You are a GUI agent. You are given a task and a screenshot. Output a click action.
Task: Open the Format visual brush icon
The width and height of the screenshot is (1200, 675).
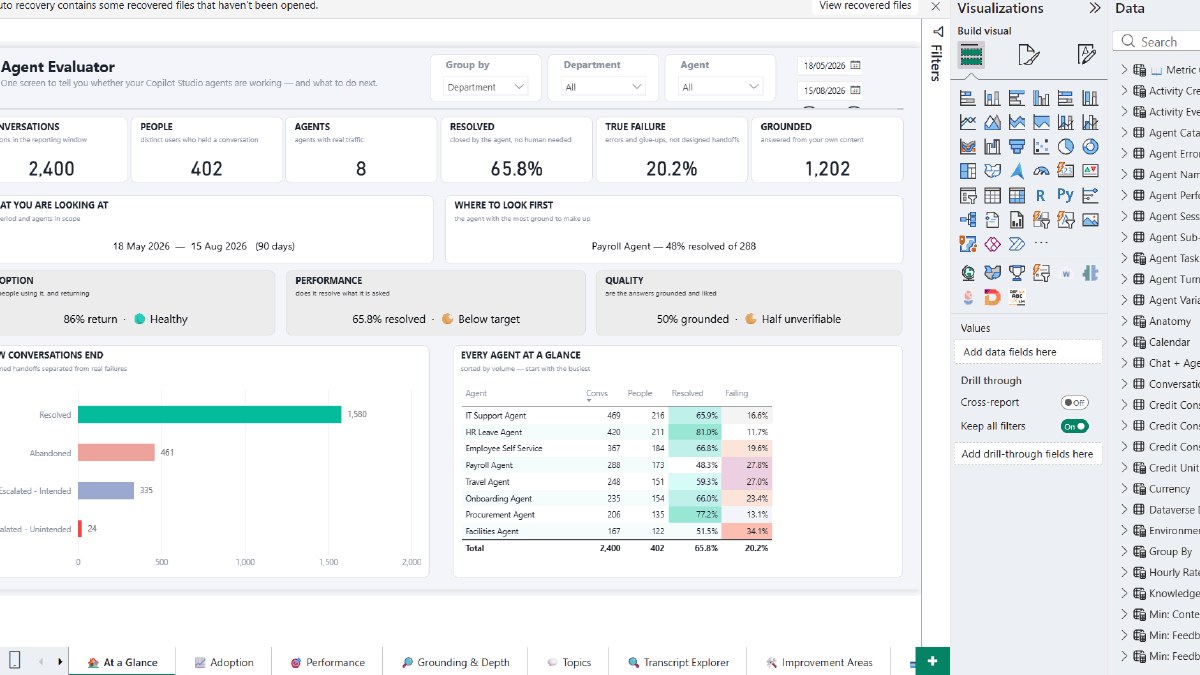pos(1030,54)
